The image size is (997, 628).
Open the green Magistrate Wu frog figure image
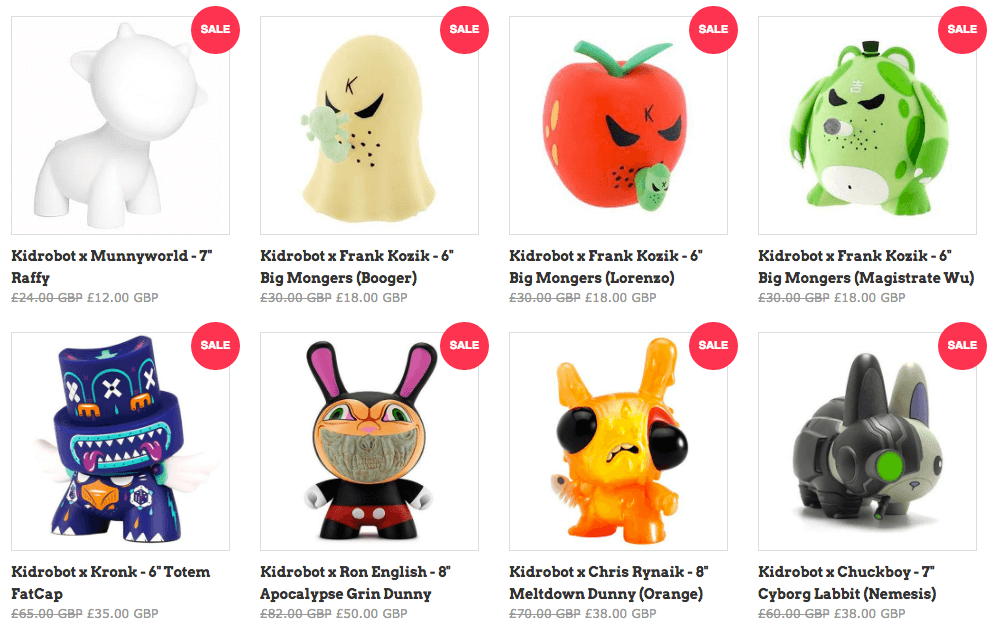tap(867, 125)
